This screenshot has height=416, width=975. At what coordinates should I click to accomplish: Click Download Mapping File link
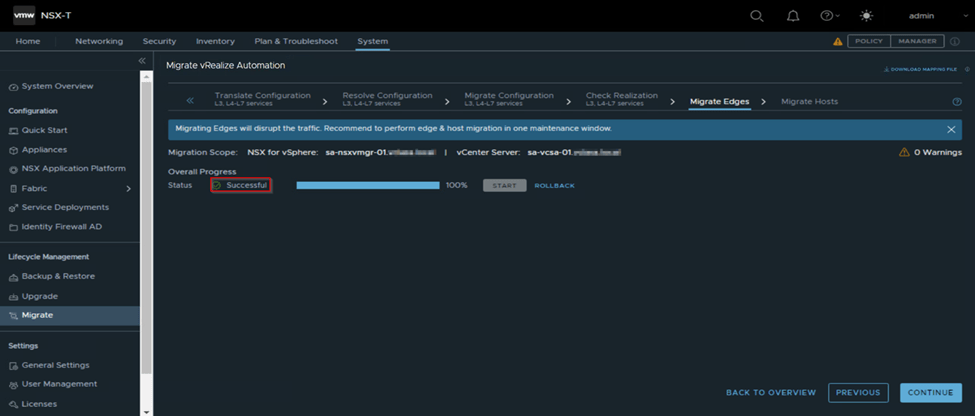pyautogui.click(x=920, y=70)
